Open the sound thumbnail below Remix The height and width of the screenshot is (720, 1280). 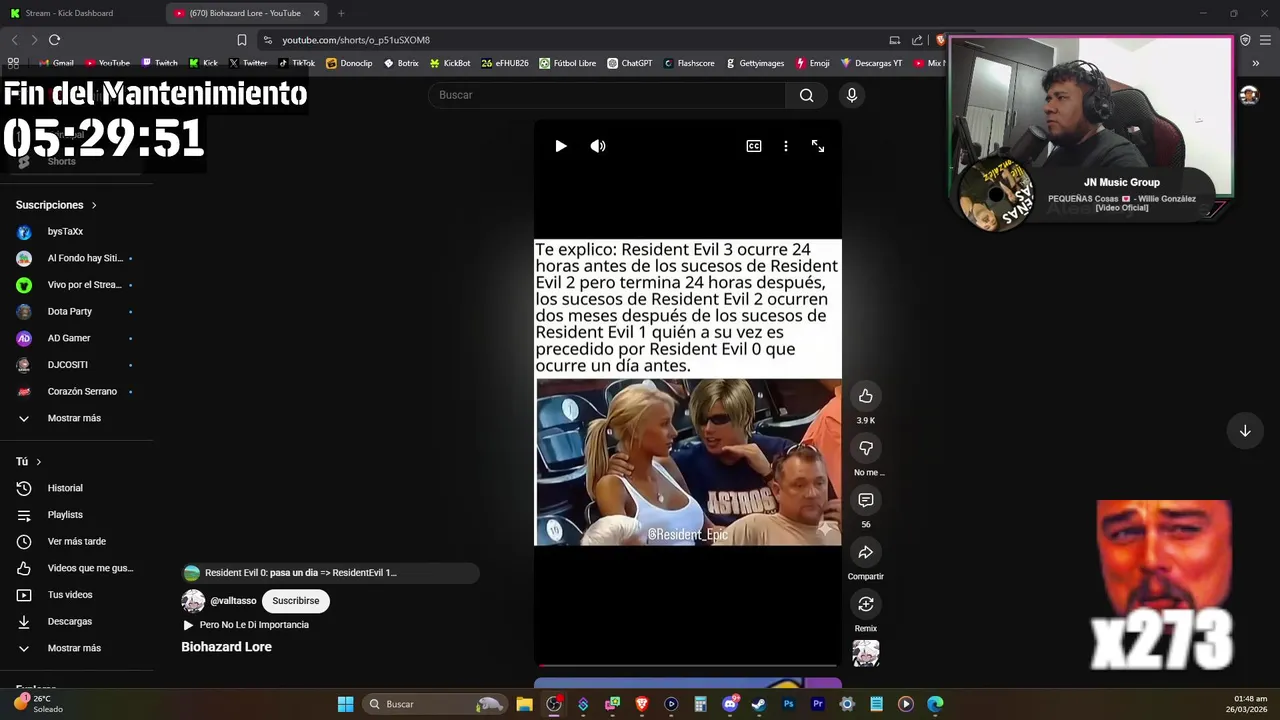(866, 653)
